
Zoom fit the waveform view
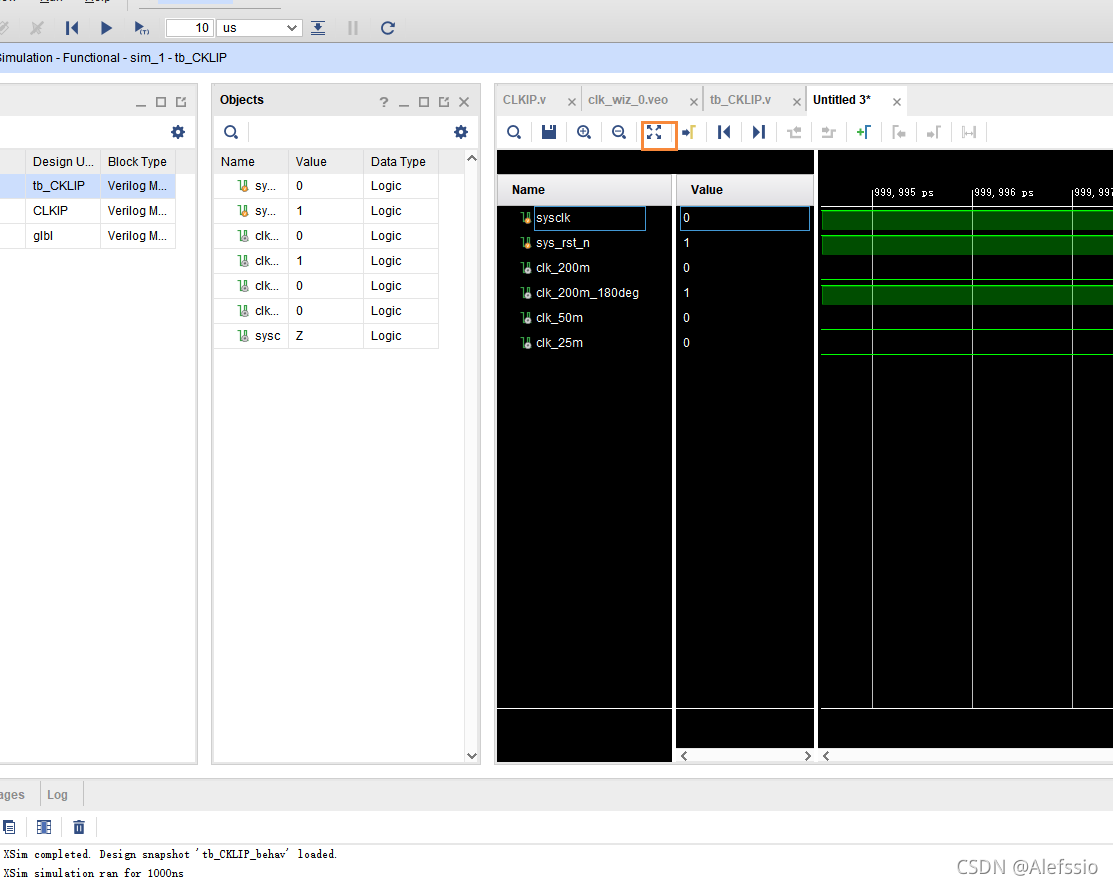[654, 132]
